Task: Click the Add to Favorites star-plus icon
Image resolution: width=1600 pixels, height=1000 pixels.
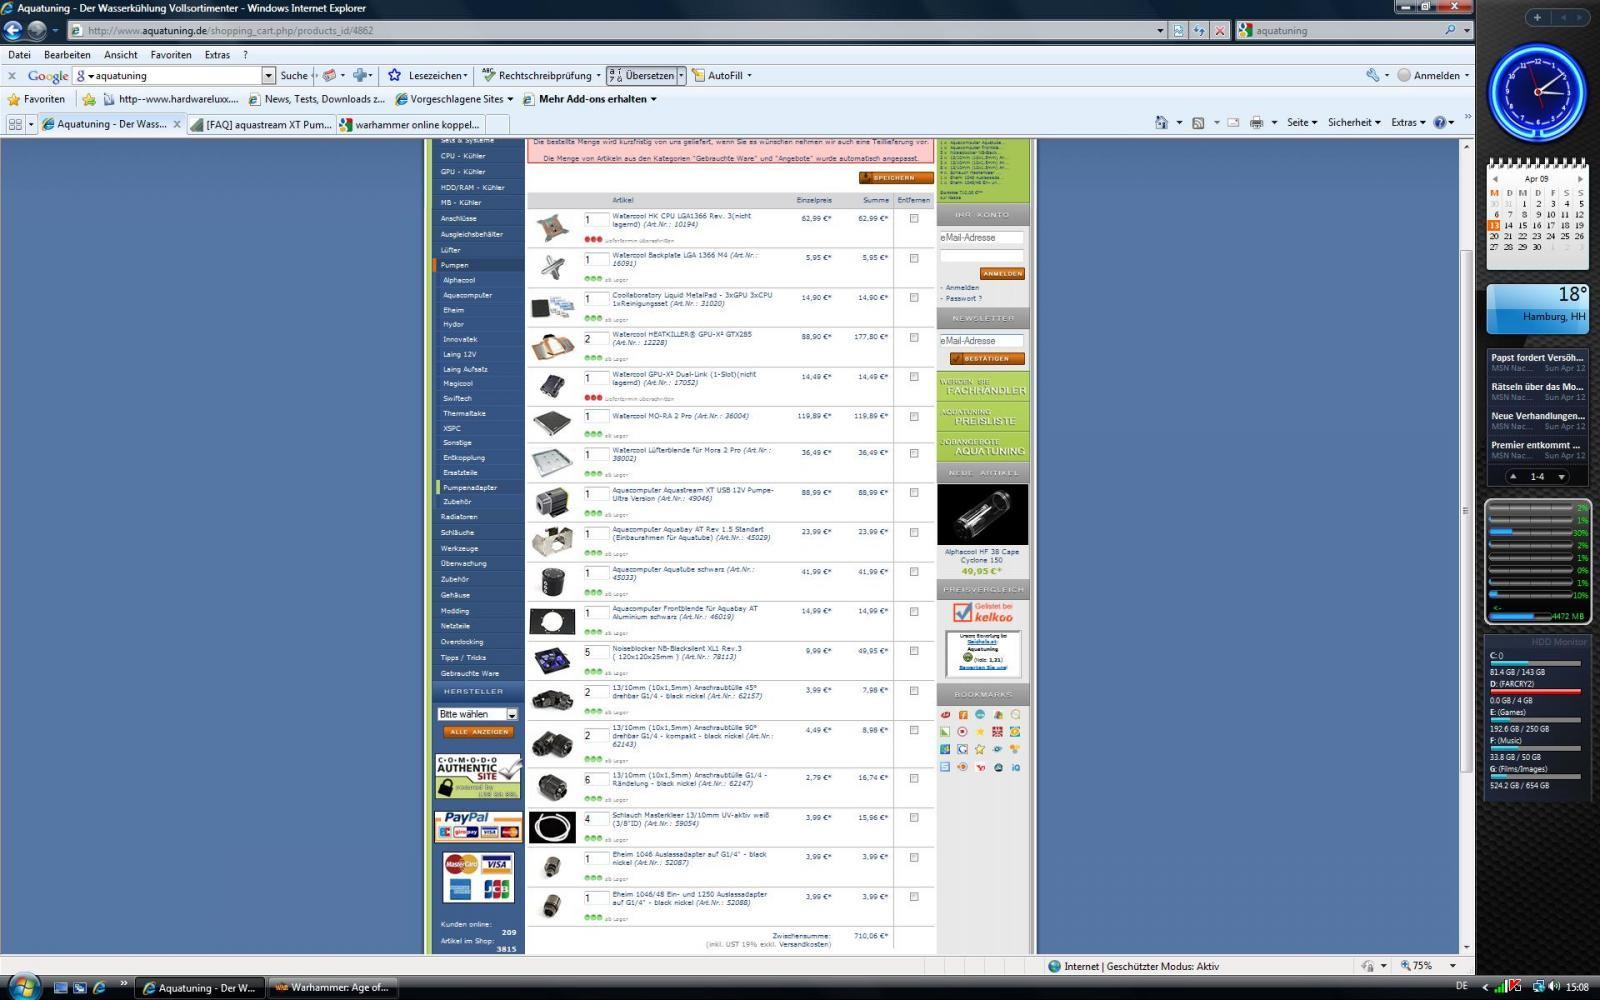Action: pos(89,99)
